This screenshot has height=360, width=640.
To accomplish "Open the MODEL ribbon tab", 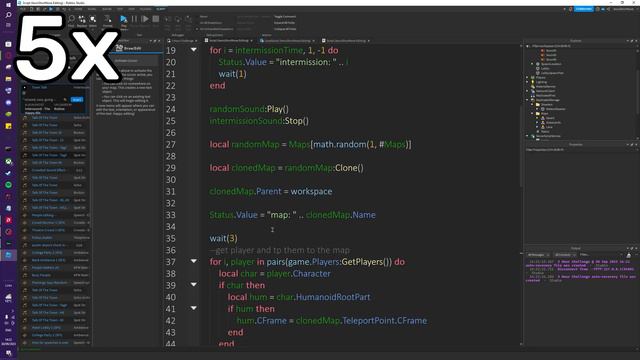I will [x=92, y=9].
